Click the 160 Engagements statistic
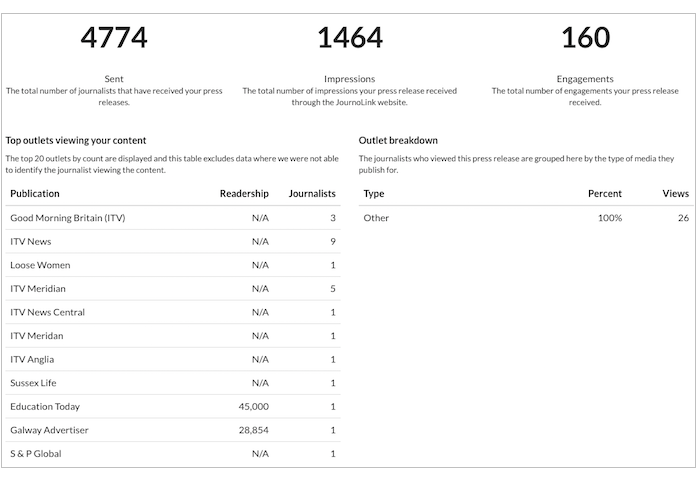700x486 pixels. [585, 37]
